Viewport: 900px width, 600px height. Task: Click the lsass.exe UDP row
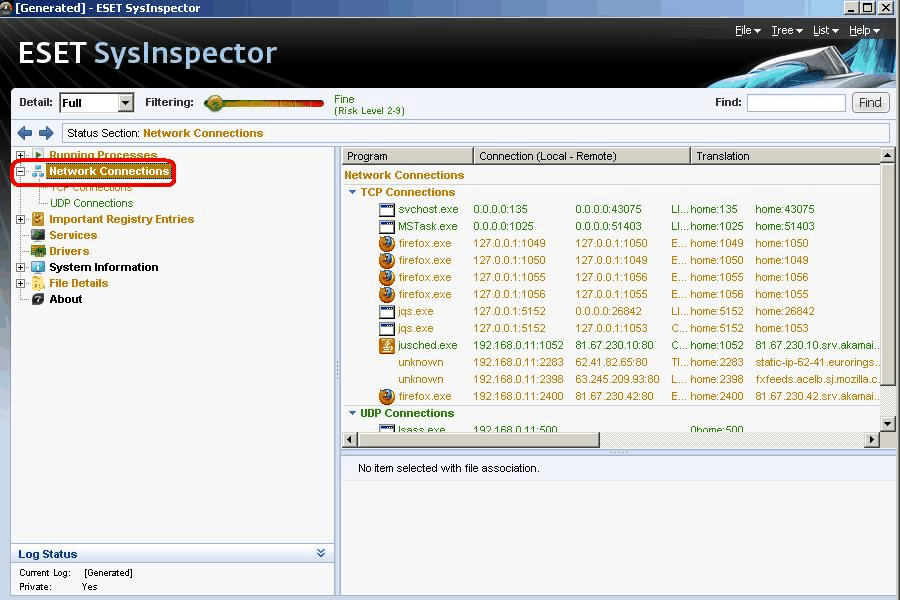(x=611, y=428)
